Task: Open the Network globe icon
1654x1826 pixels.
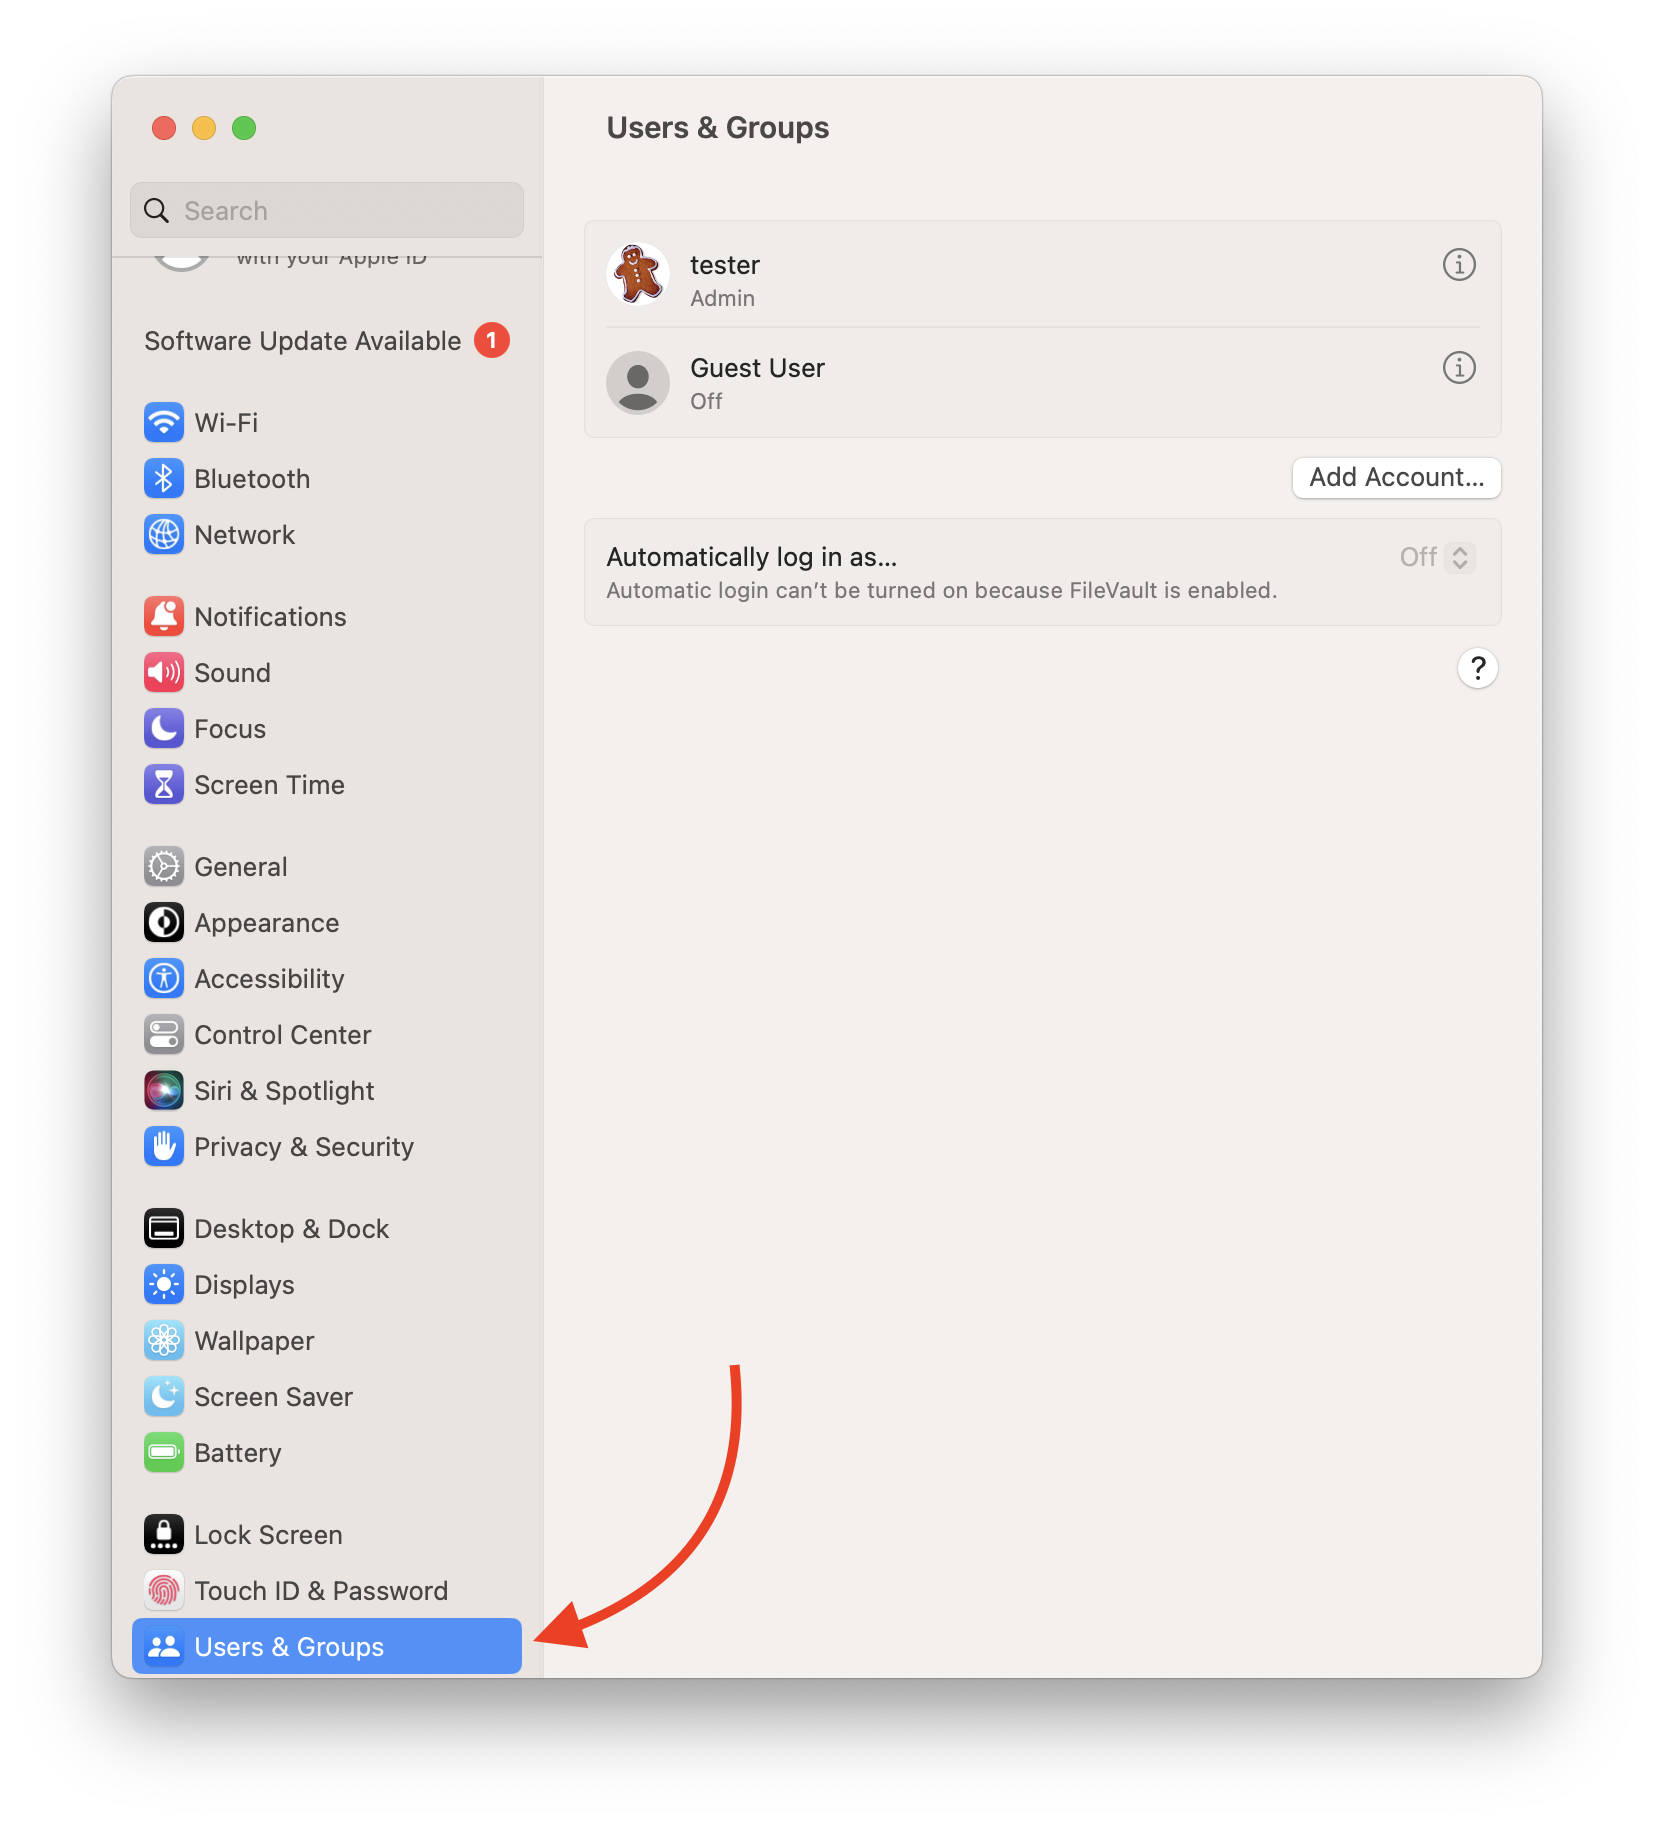Action: pyautogui.click(x=164, y=534)
